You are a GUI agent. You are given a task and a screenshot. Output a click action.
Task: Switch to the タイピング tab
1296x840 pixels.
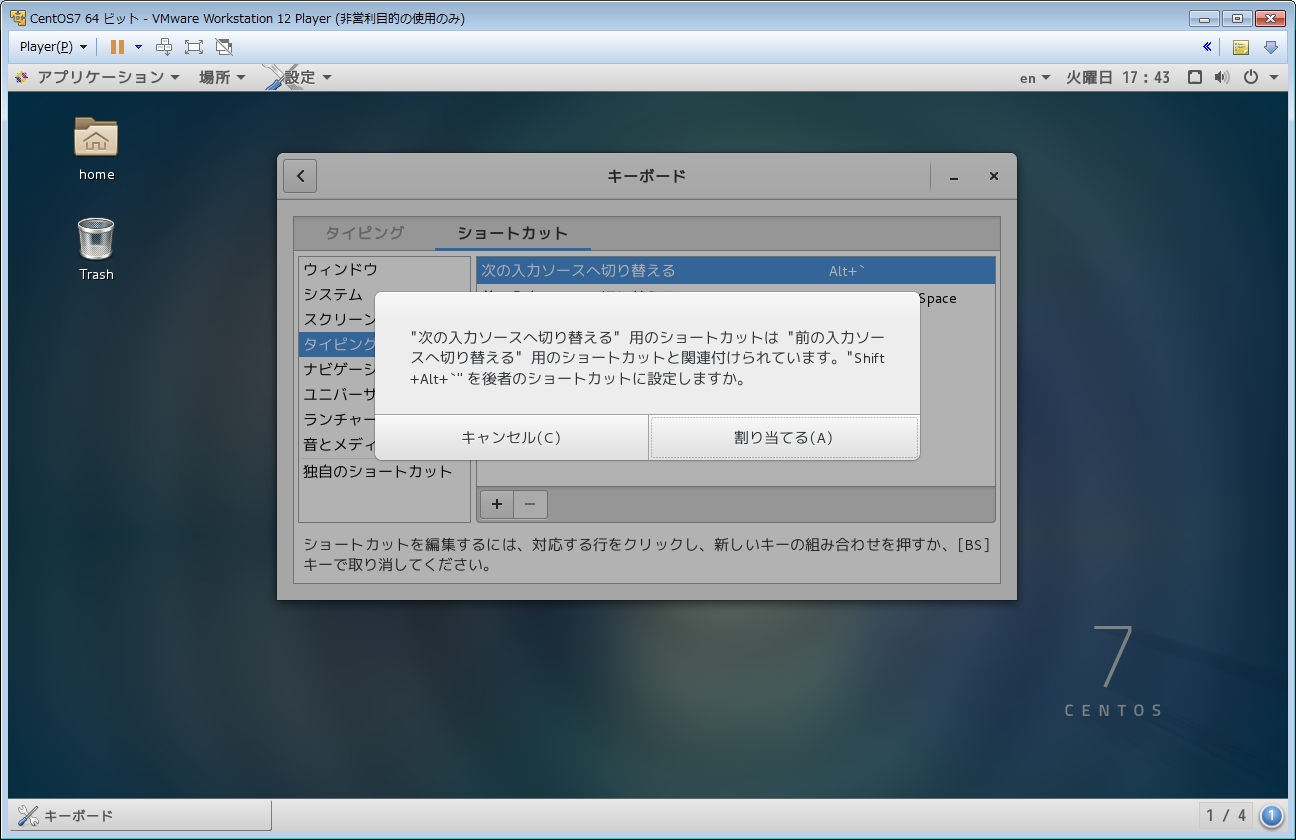pos(364,233)
